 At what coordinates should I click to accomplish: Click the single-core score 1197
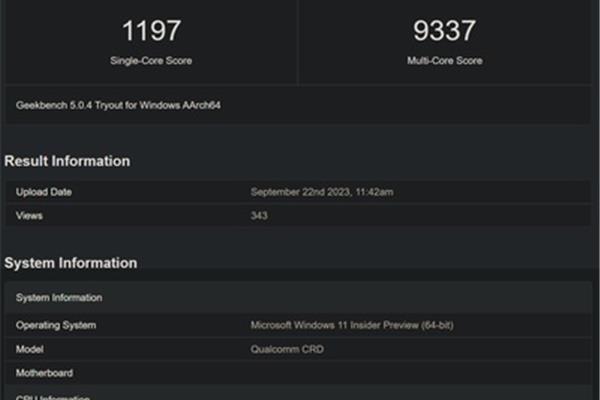click(x=151, y=31)
